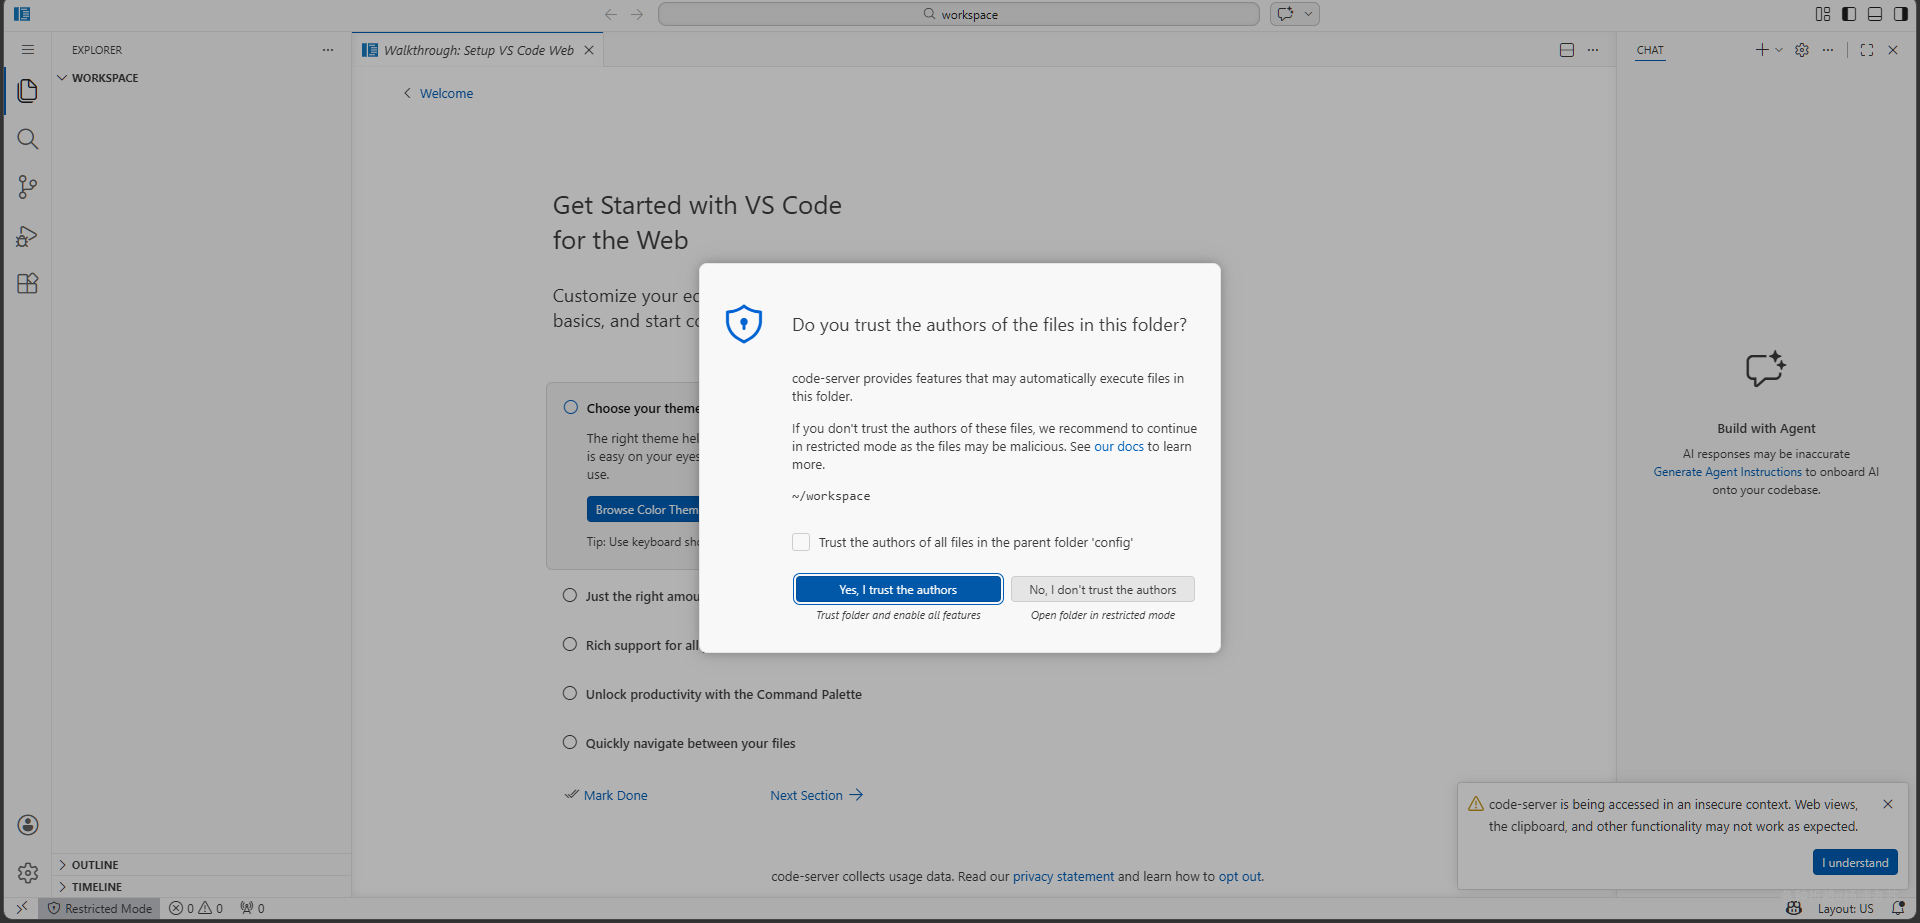Click the 'workspace' command center search box
1920x923 pixels.
point(959,14)
